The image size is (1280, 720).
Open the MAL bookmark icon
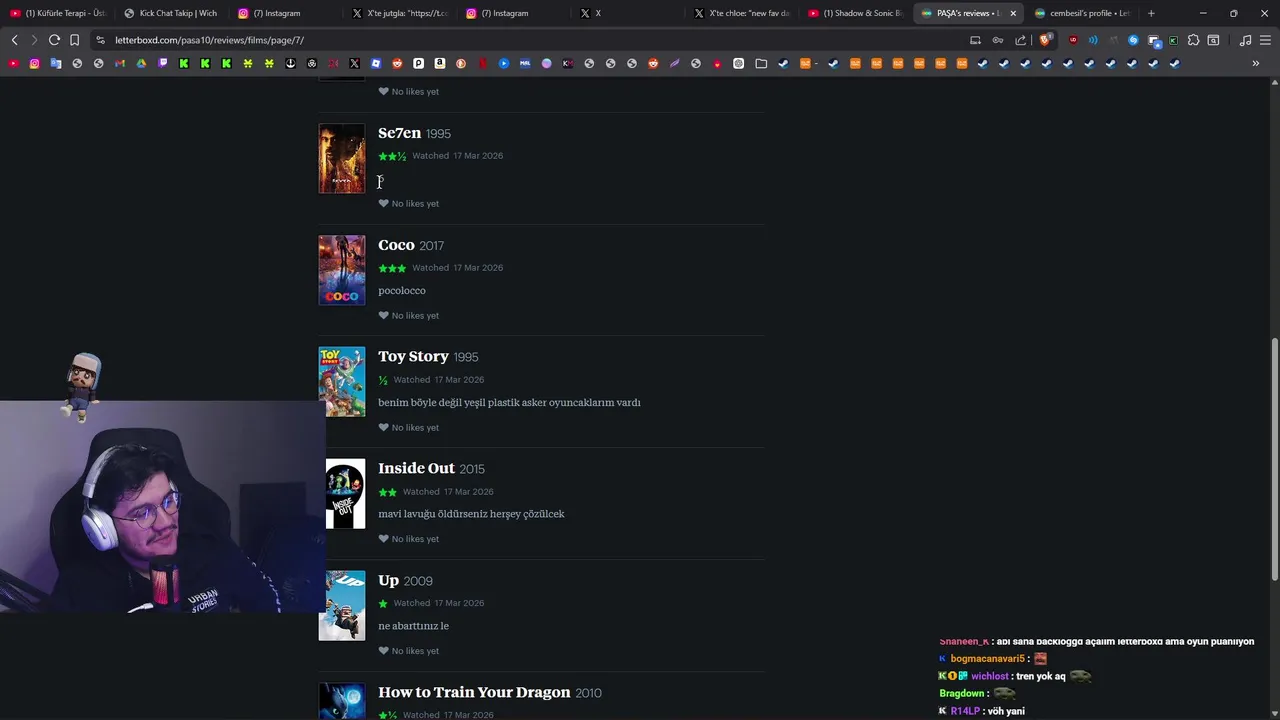click(x=525, y=63)
